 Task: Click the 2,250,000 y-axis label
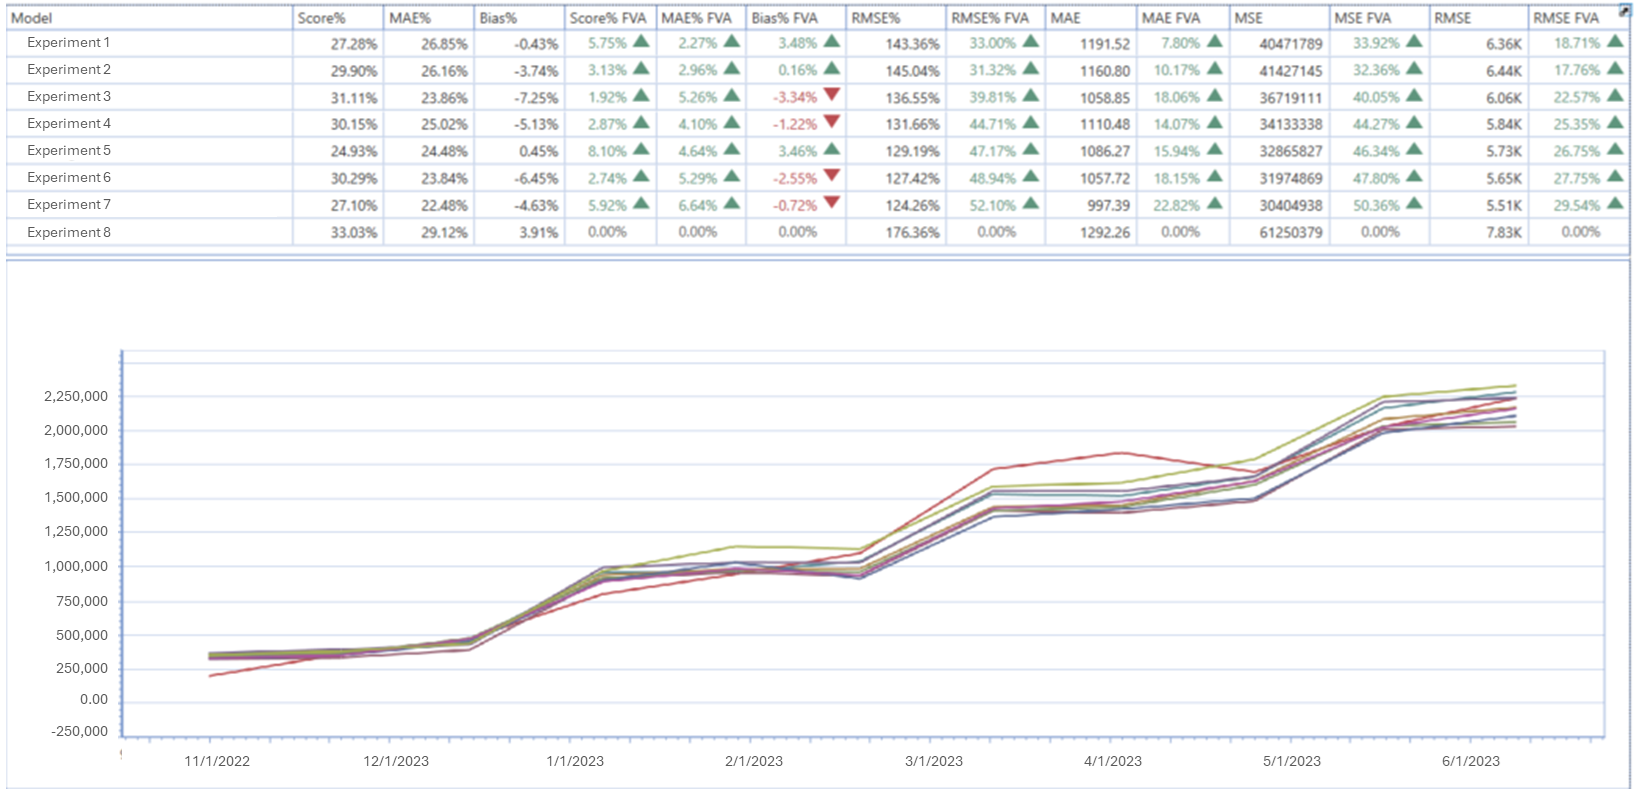76,396
